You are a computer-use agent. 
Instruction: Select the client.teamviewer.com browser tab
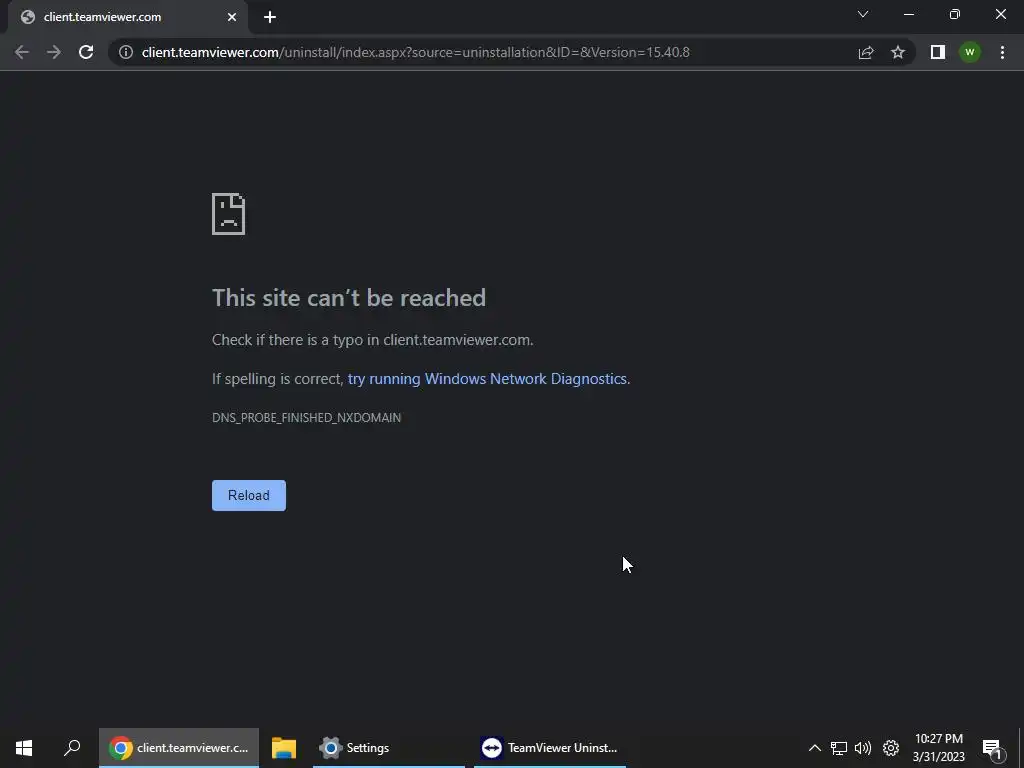128,17
